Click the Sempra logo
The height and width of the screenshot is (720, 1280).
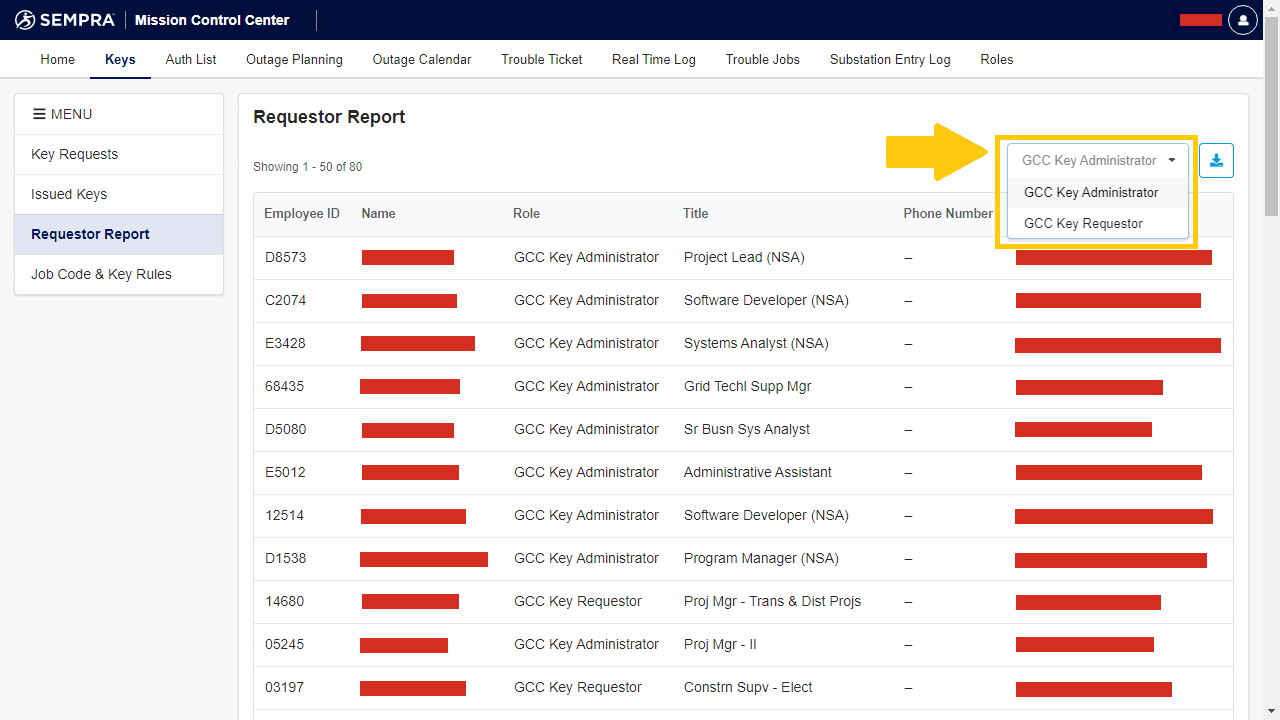click(x=65, y=20)
